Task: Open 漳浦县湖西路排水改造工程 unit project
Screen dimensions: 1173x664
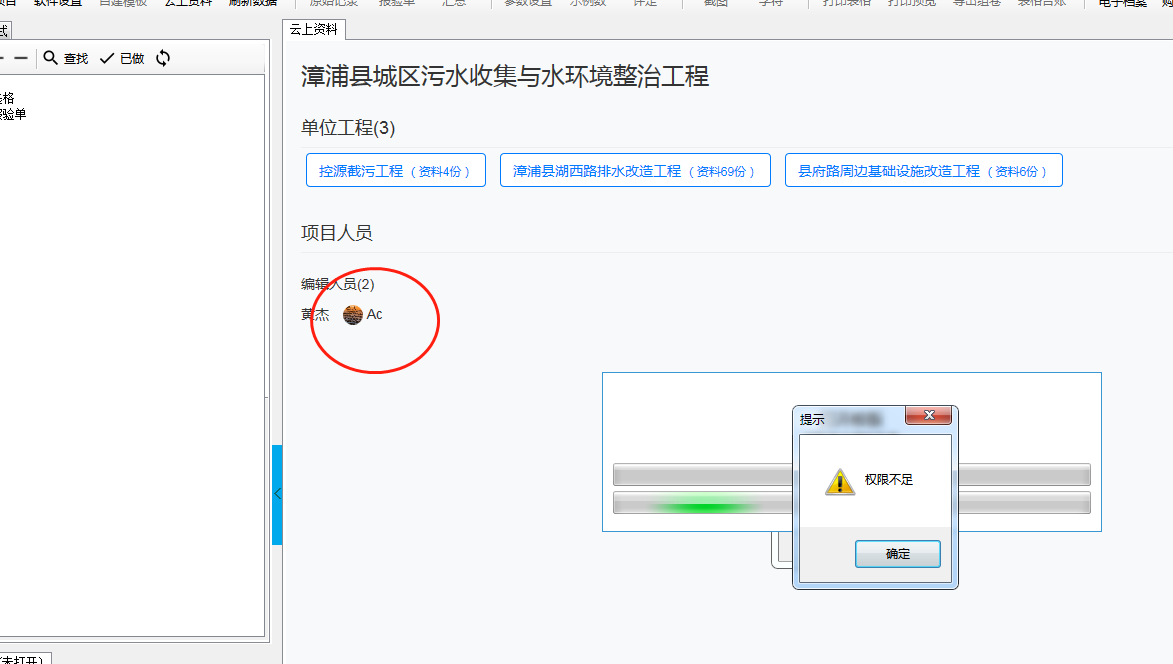Action: [634, 171]
